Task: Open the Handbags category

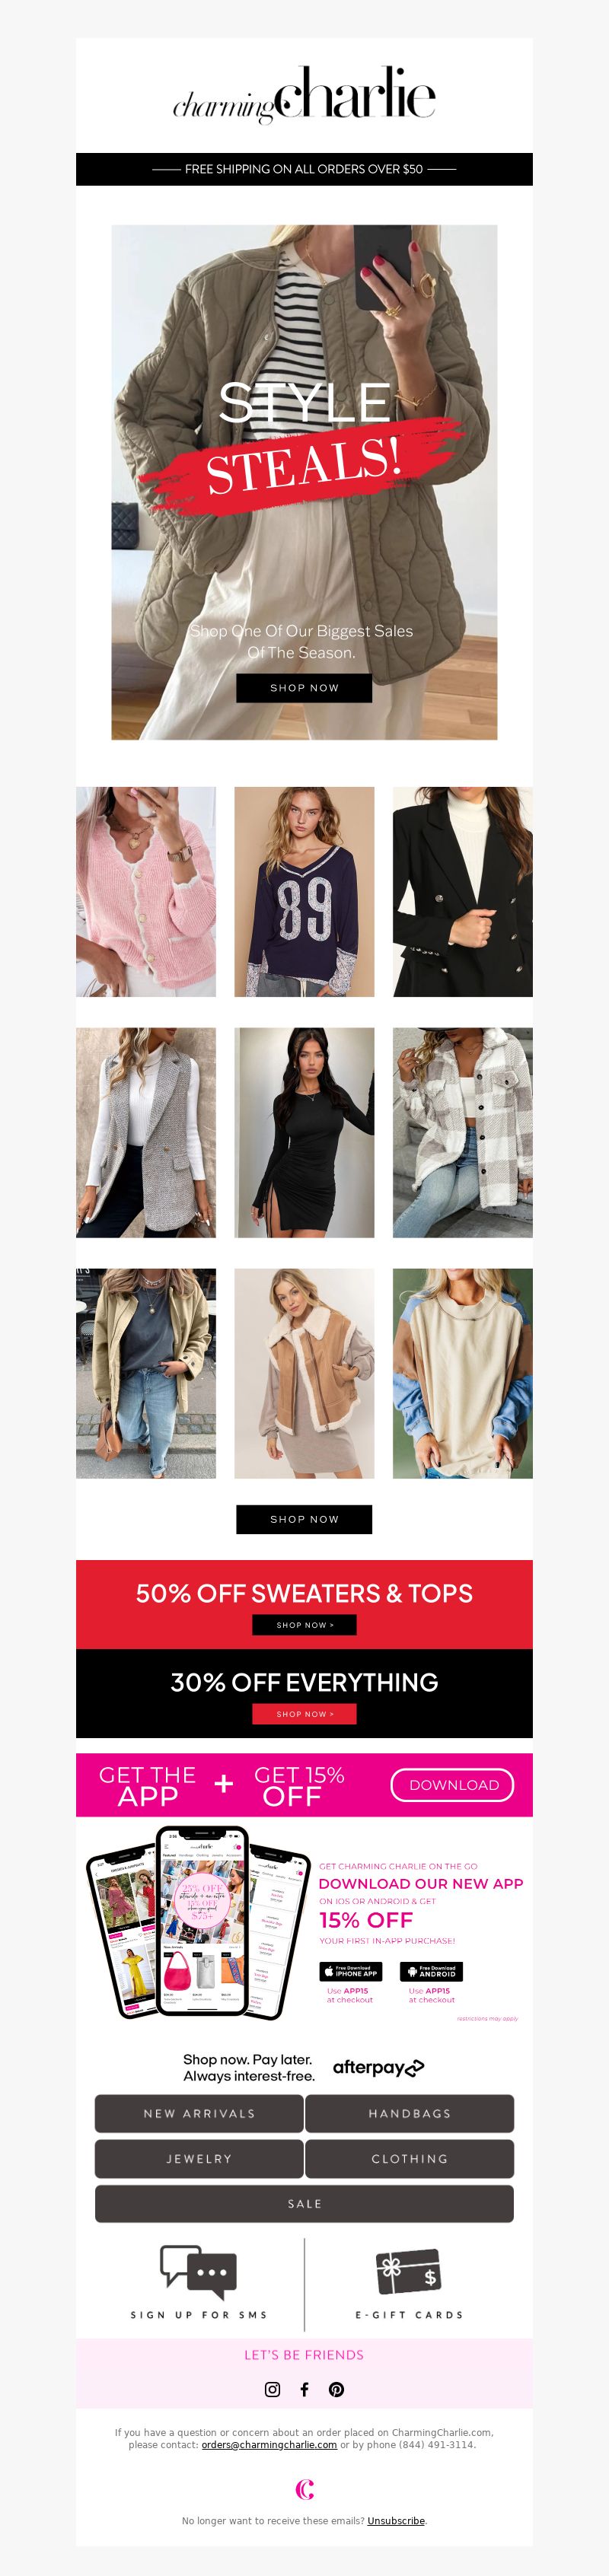Action: pyautogui.click(x=409, y=2113)
